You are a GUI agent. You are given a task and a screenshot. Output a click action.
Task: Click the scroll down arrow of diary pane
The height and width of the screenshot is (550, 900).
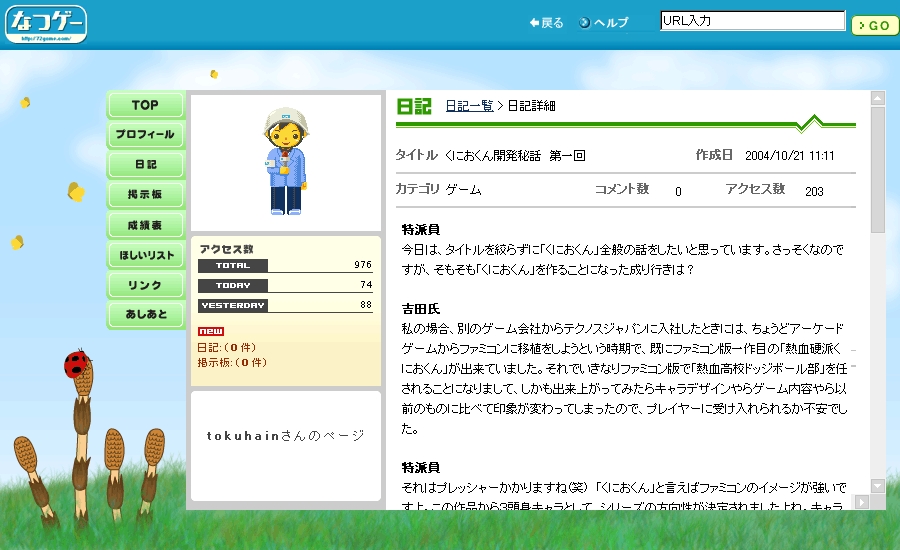pyautogui.click(x=878, y=486)
